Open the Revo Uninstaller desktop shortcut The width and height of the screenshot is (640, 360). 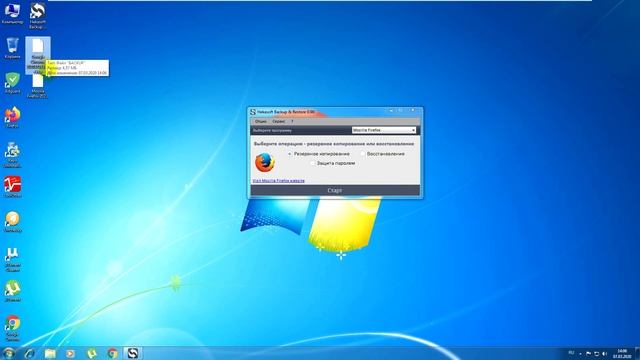pyautogui.click(x=12, y=154)
